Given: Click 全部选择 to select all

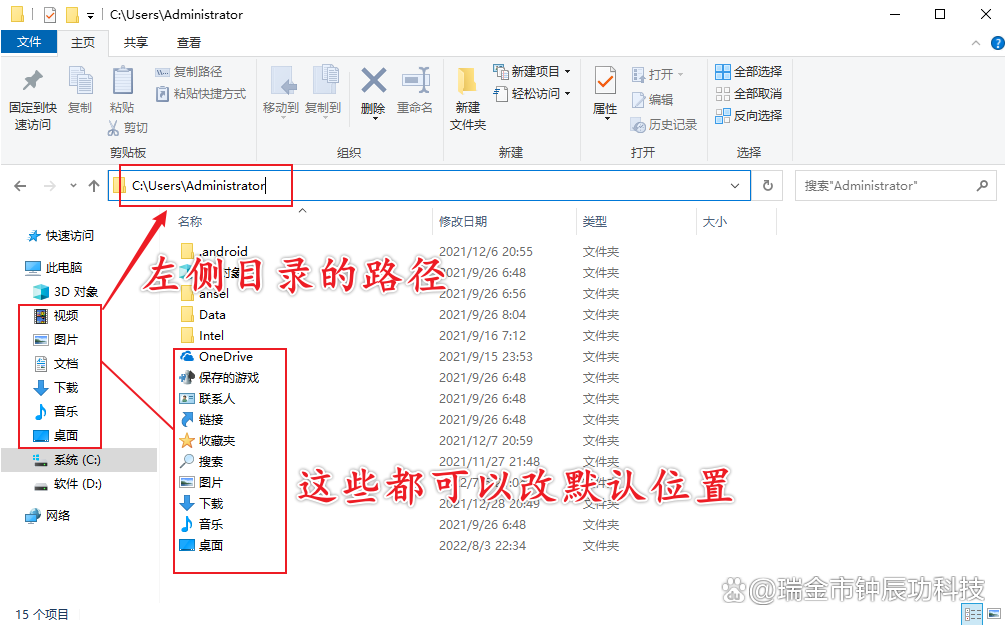Looking at the screenshot, I should click(749, 72).
